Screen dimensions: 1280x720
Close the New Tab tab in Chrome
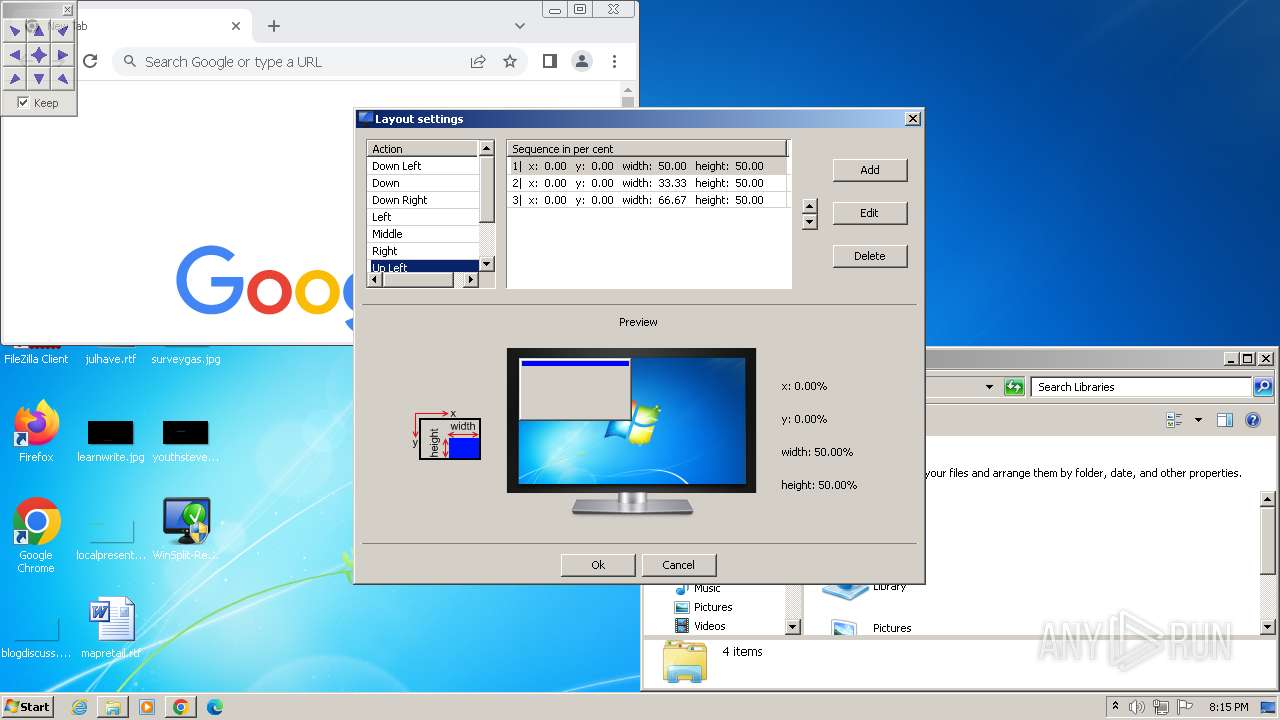coord(236,26)
